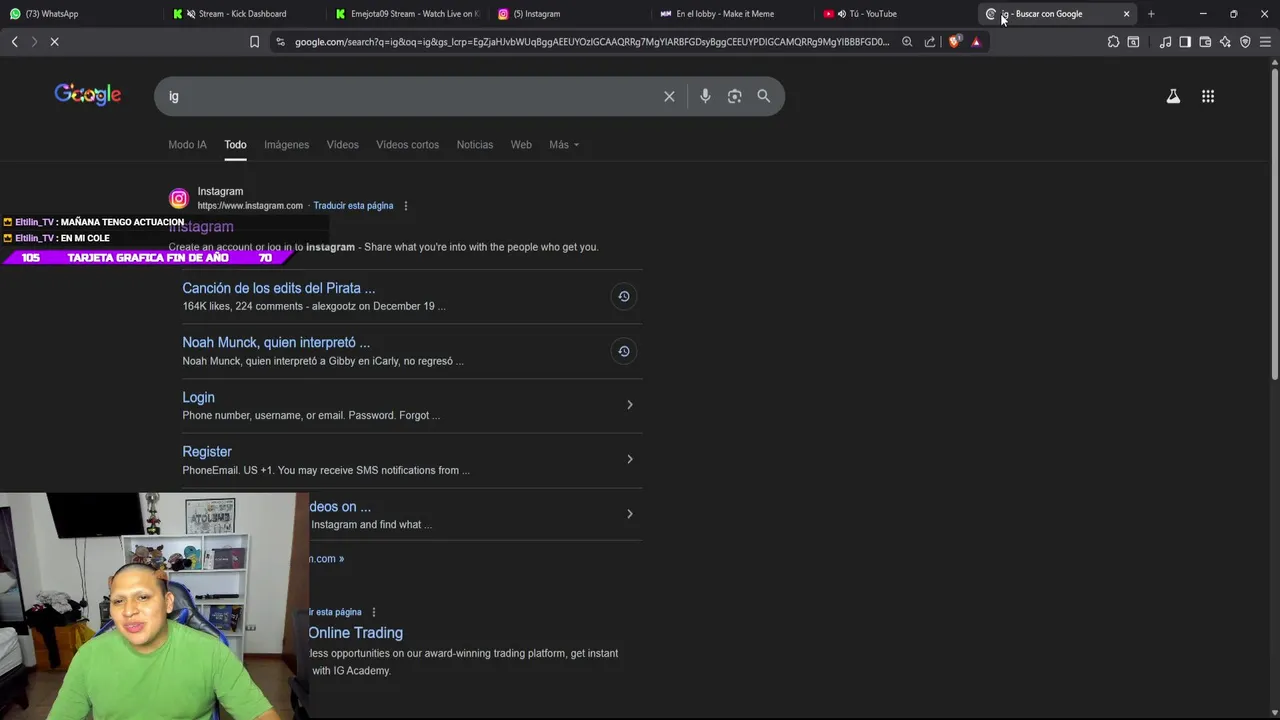The height and width of the screenshot is (720, 1280).
Task: Switch to the Tú - YouTube tab
Action: coord(895,14)
